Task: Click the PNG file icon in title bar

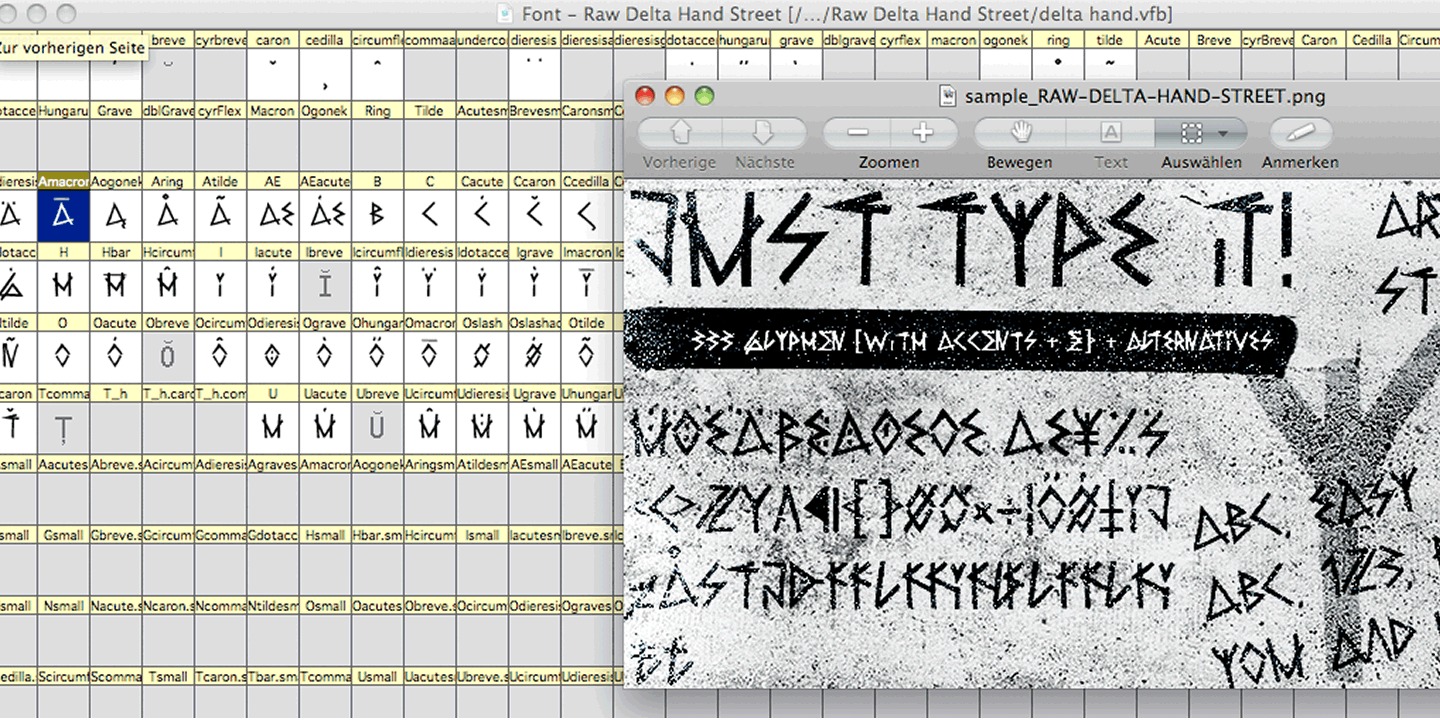Action: [950, 96]
